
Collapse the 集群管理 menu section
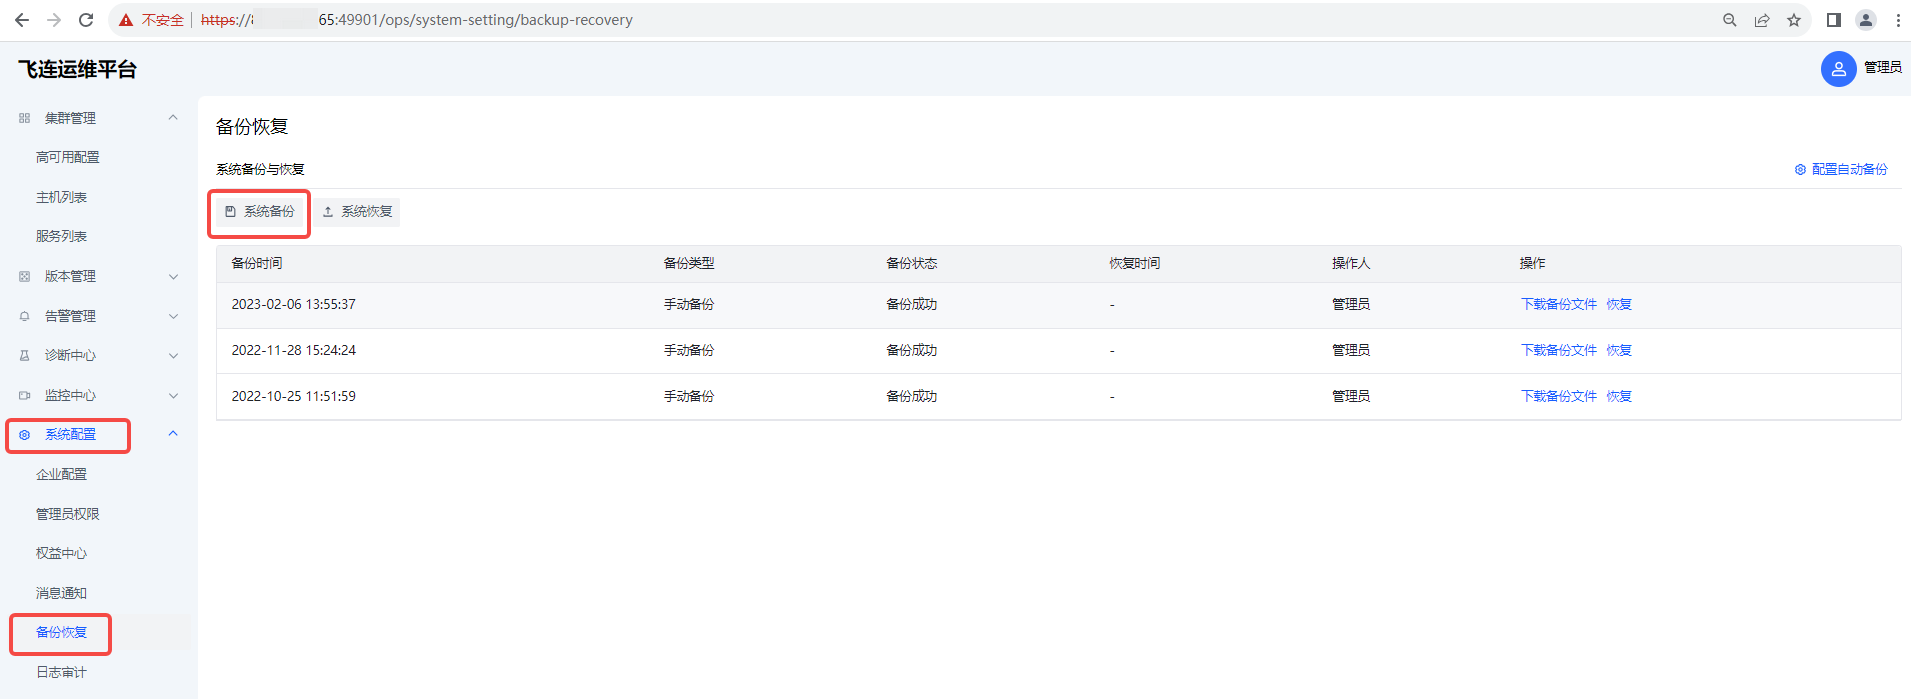click(173, 118)
